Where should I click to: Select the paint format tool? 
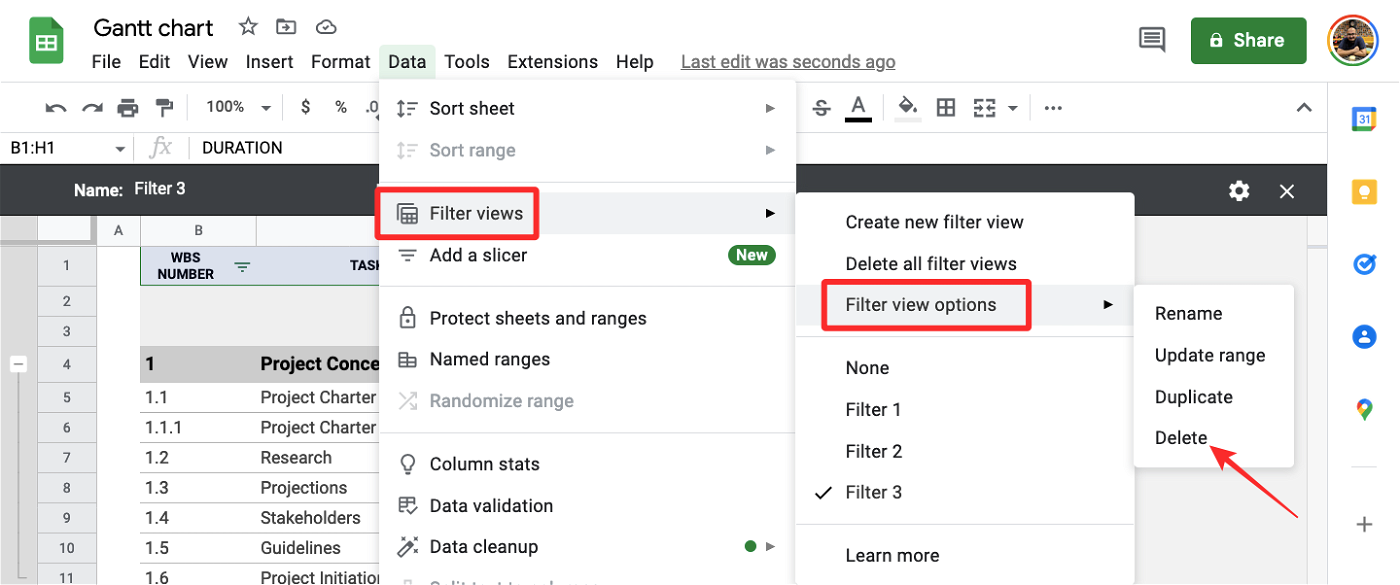(164, 107)
